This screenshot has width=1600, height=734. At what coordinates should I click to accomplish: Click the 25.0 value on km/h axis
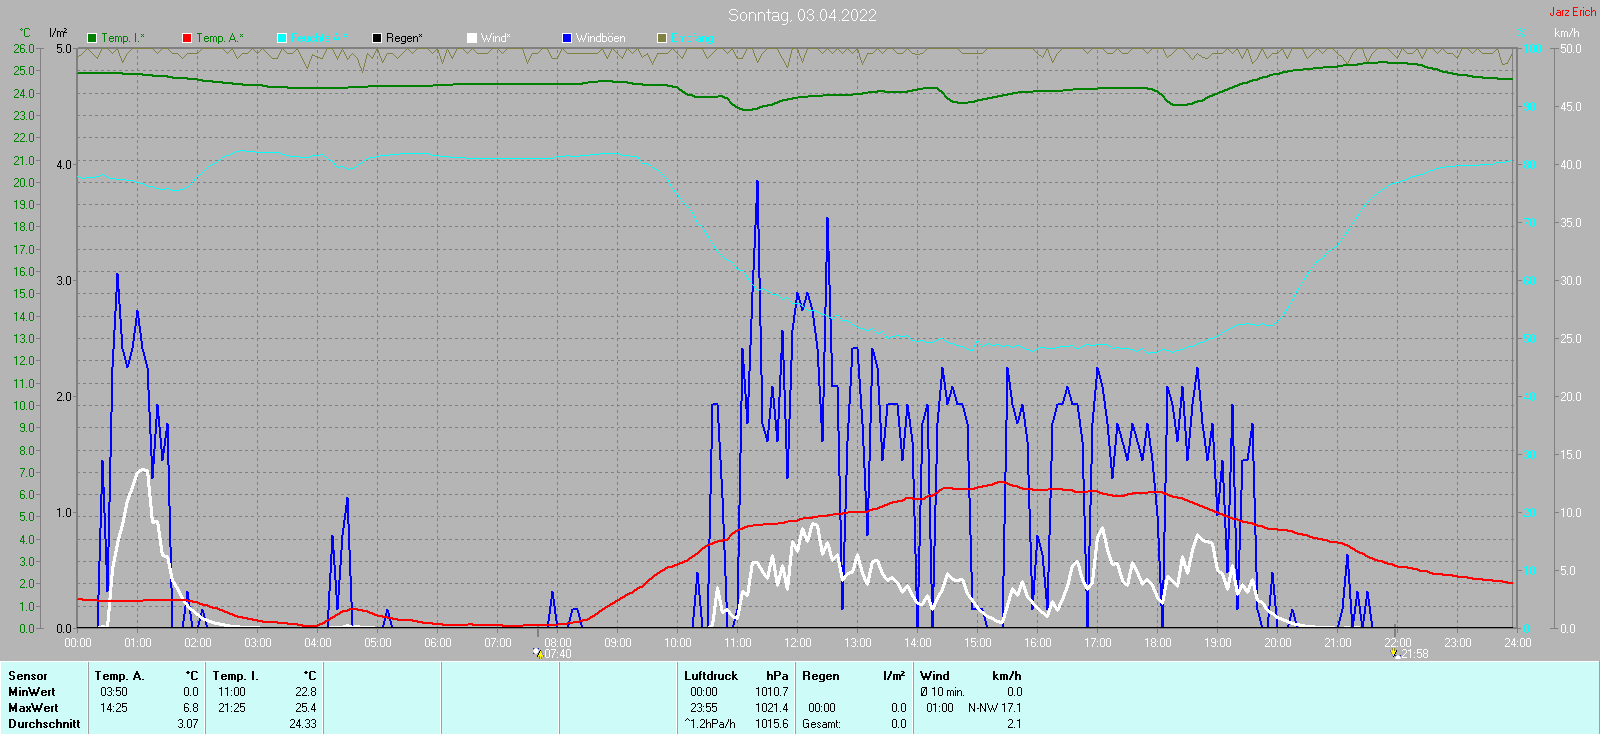pos(1570,338)
